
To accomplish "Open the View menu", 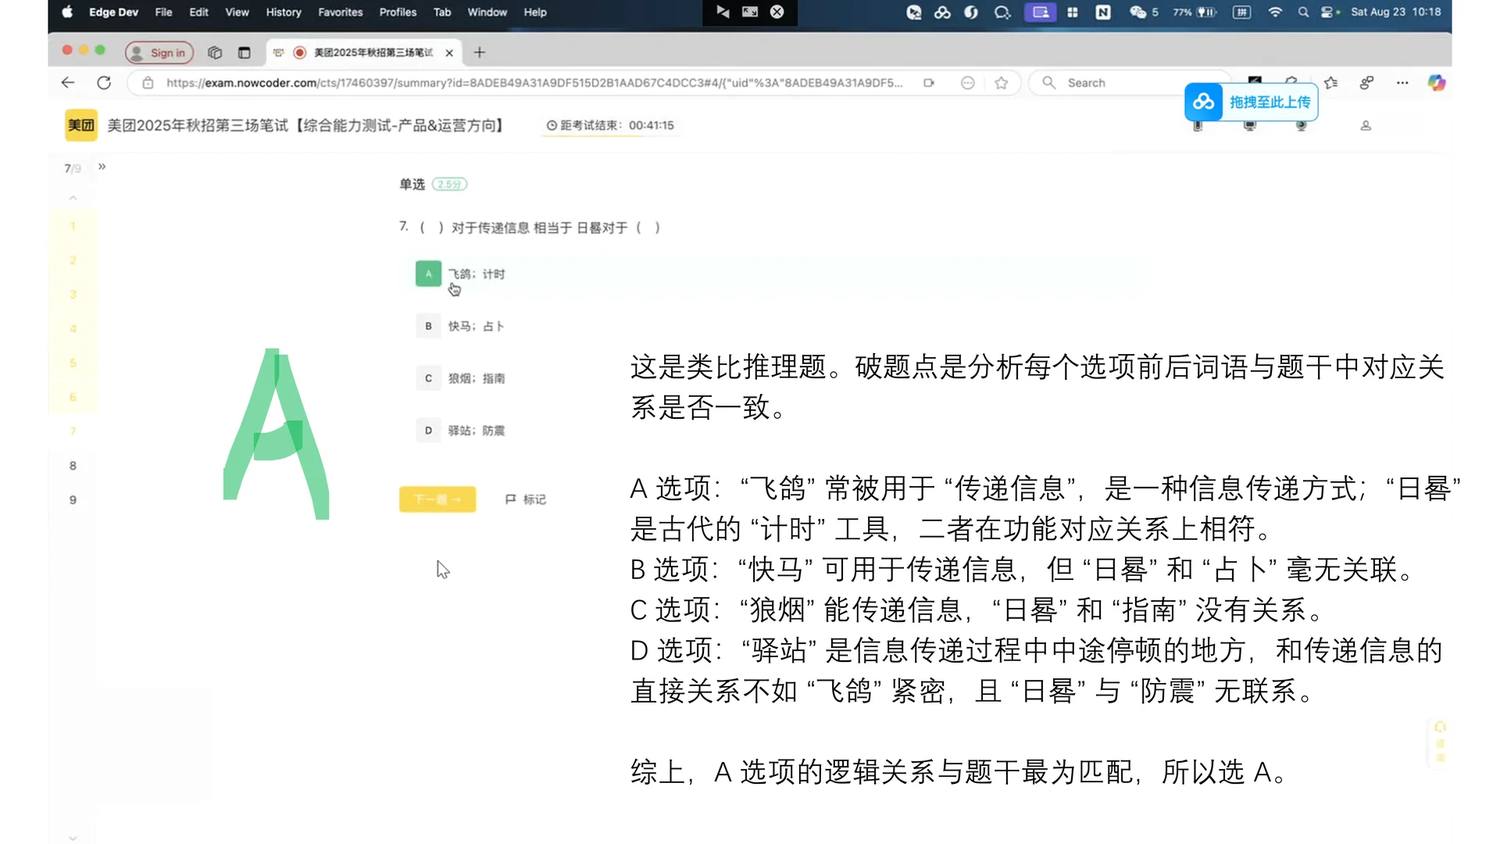I will 237,12.
